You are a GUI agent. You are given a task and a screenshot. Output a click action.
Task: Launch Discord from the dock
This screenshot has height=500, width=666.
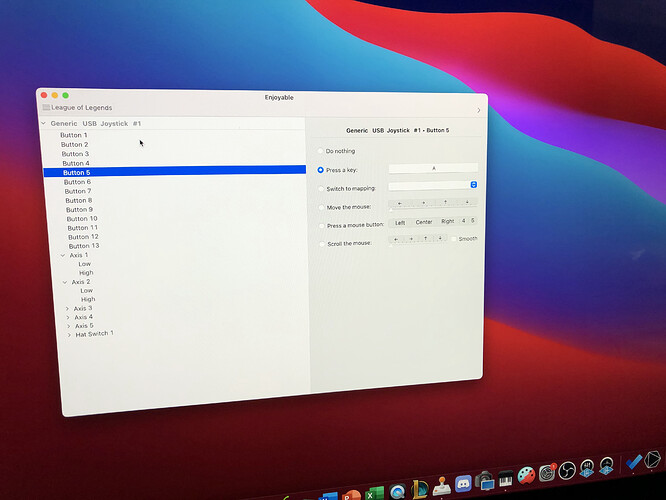[x=463, y=484]
